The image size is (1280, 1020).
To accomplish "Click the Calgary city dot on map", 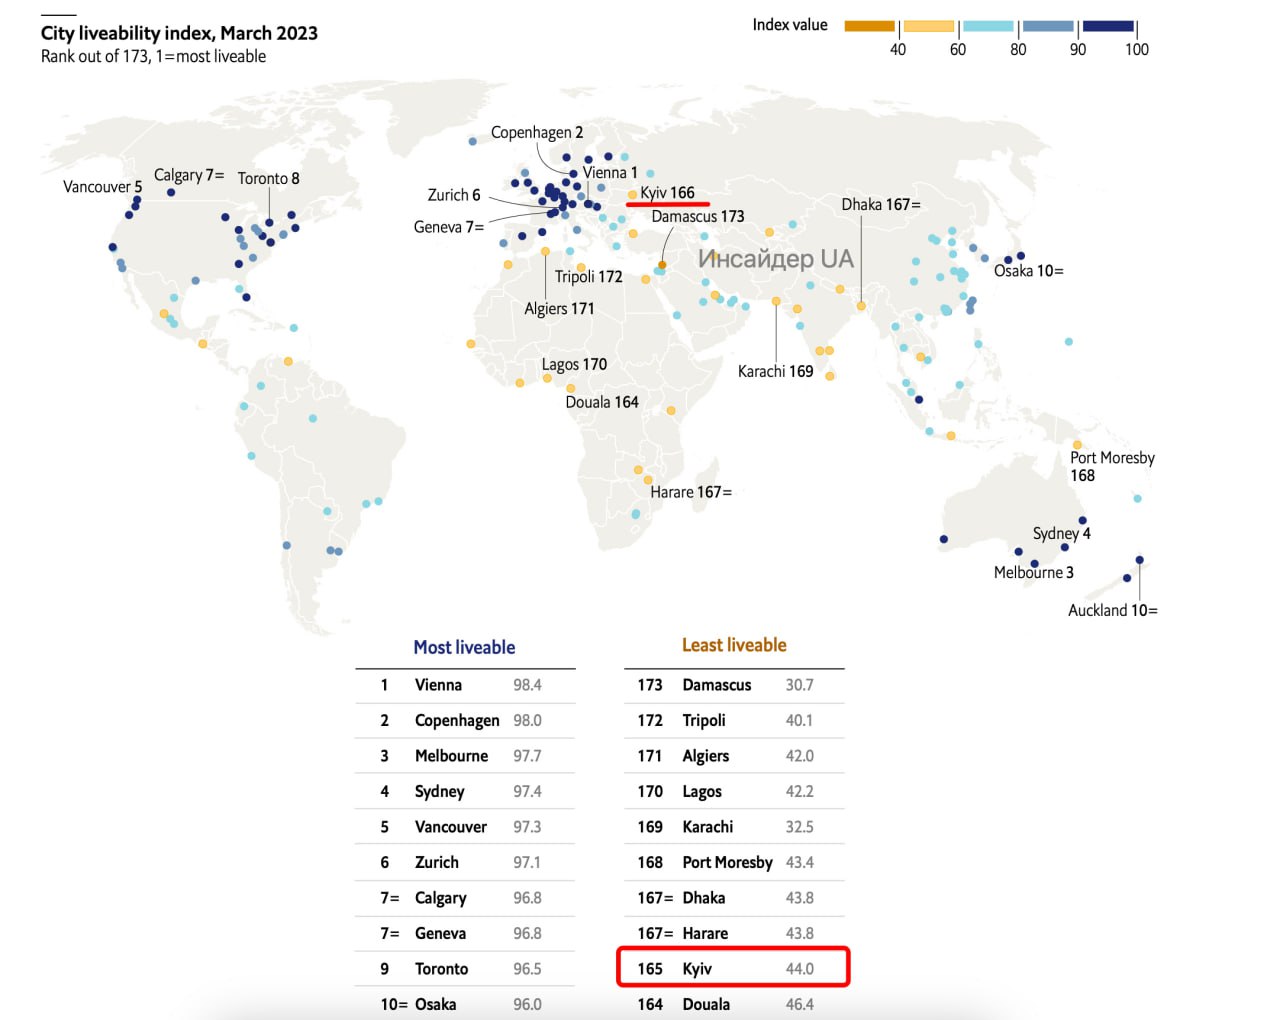I will tap(171, 192).
